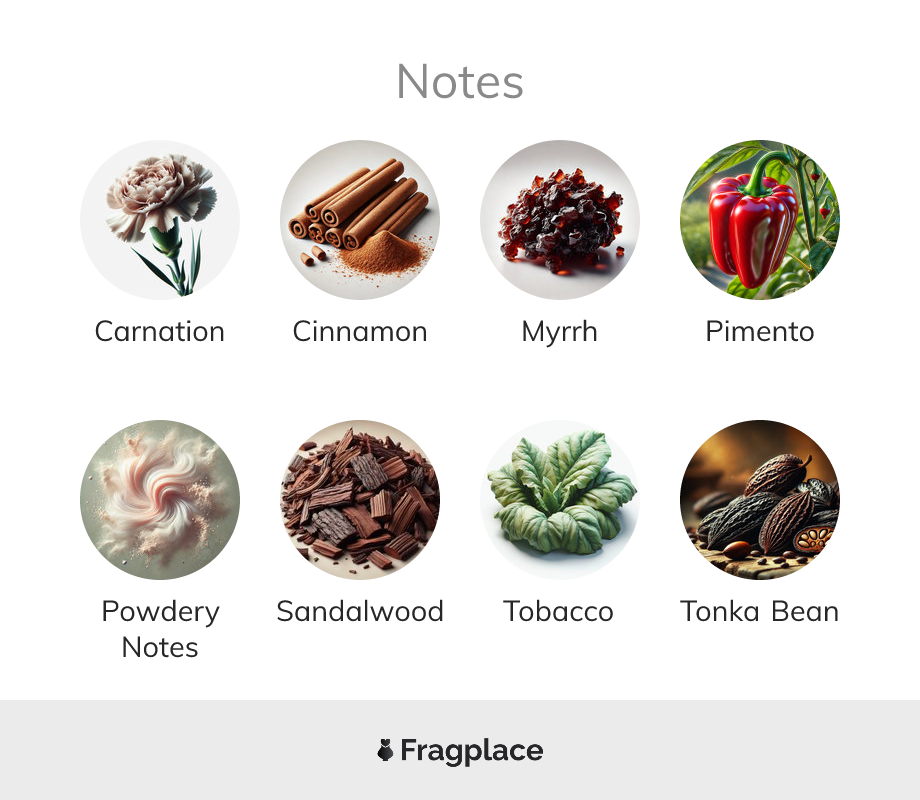Open the Myrrh resin image
920x800 pixels.
point(560,220)
